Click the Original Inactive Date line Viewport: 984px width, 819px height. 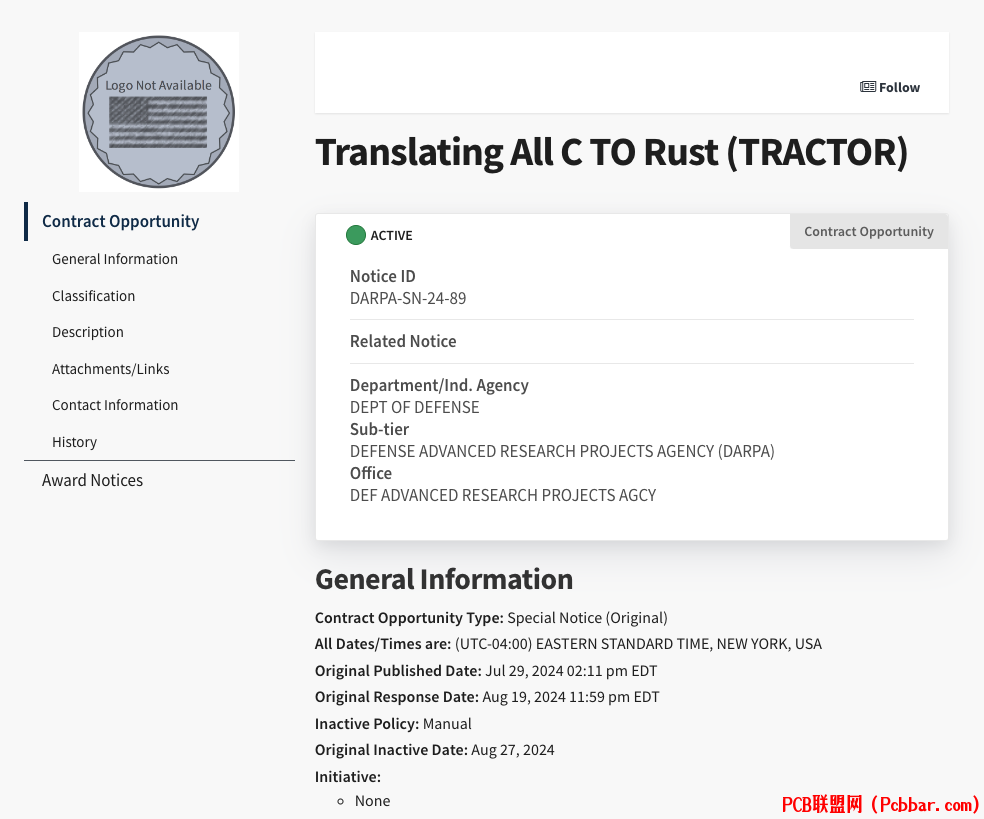(435, 751)
